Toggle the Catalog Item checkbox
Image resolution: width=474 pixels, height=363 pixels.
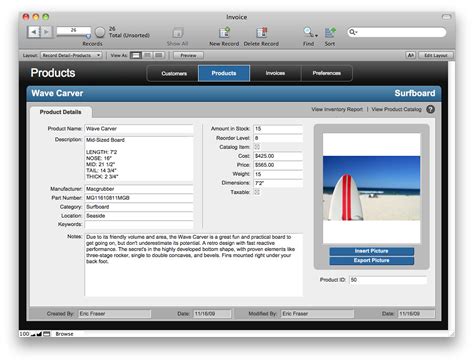point(257,147)
